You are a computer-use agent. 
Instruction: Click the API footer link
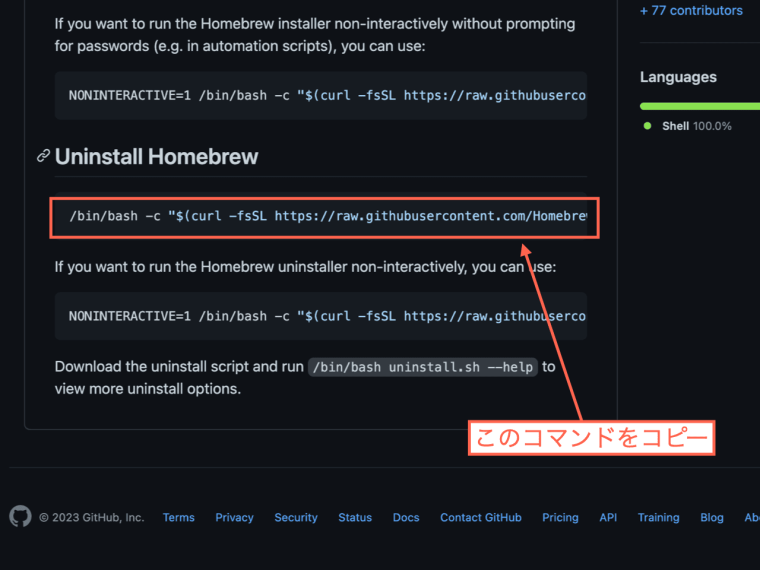pos(608,518)
